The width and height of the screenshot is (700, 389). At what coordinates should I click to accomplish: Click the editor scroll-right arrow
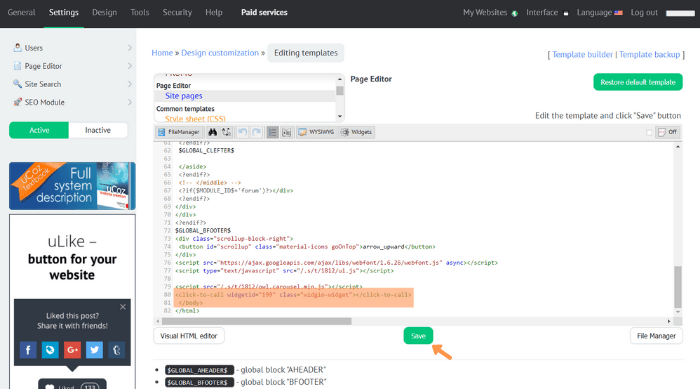click(x=669, y=321)
